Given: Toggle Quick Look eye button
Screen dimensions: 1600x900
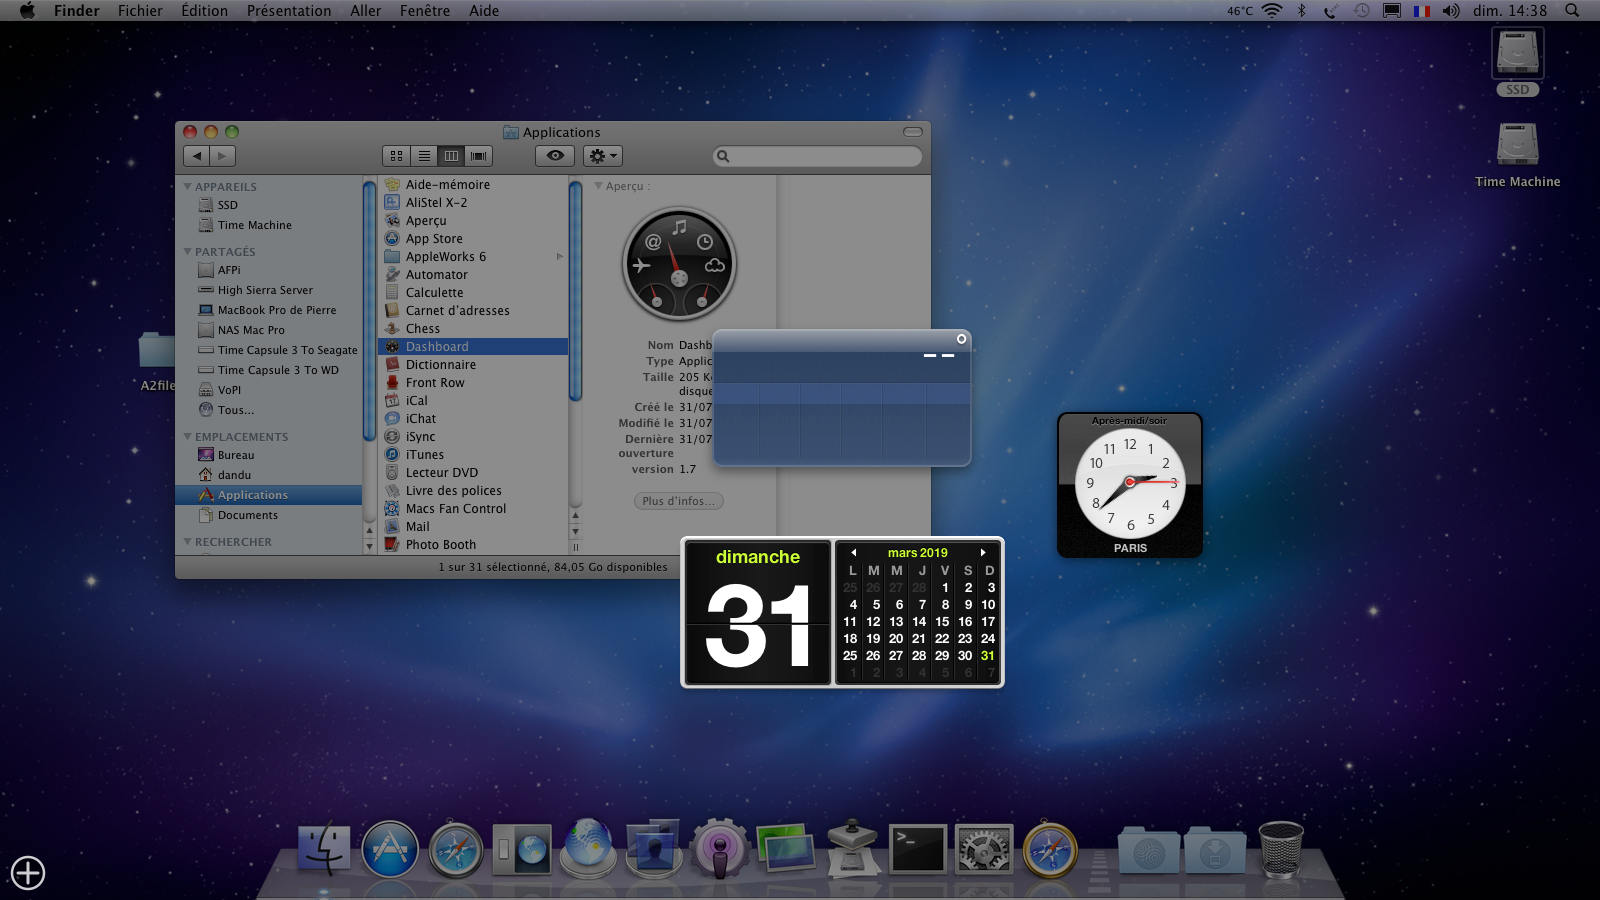Looking at the screenshot, I should coord(555,156).
